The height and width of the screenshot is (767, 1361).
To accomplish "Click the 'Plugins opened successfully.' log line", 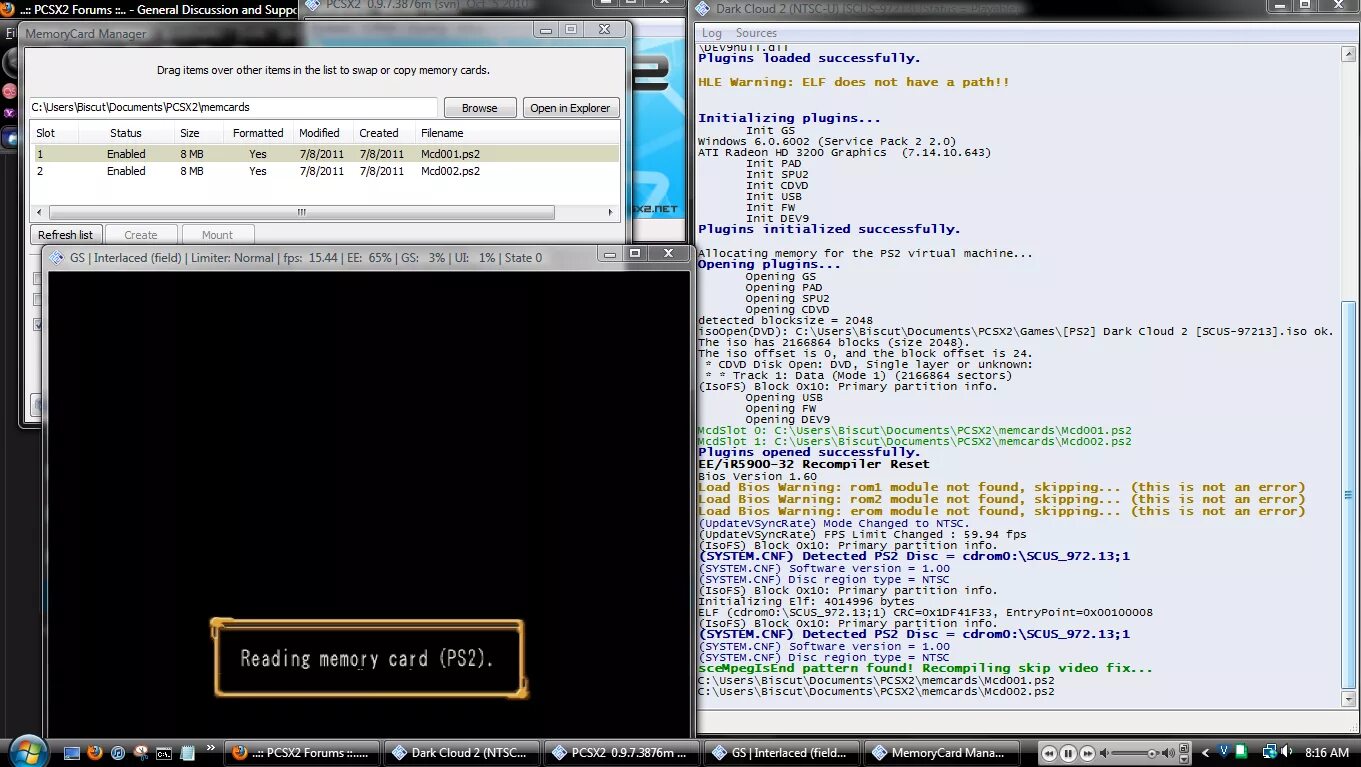I will (809, 452).
